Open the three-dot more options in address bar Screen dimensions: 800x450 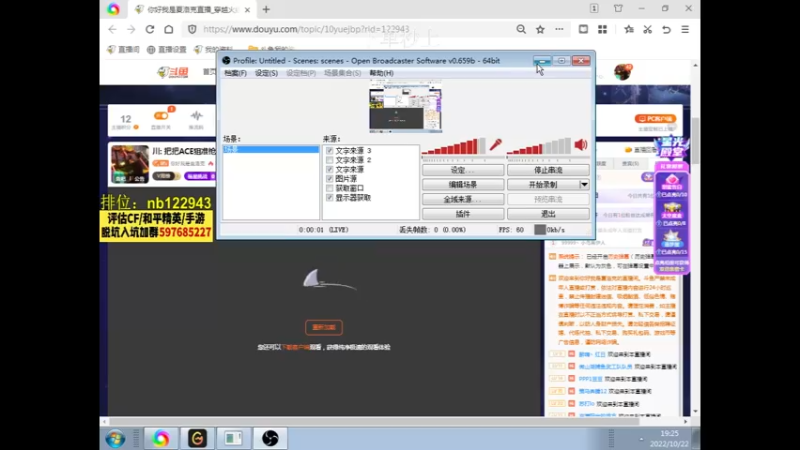(x=559, y=30)
